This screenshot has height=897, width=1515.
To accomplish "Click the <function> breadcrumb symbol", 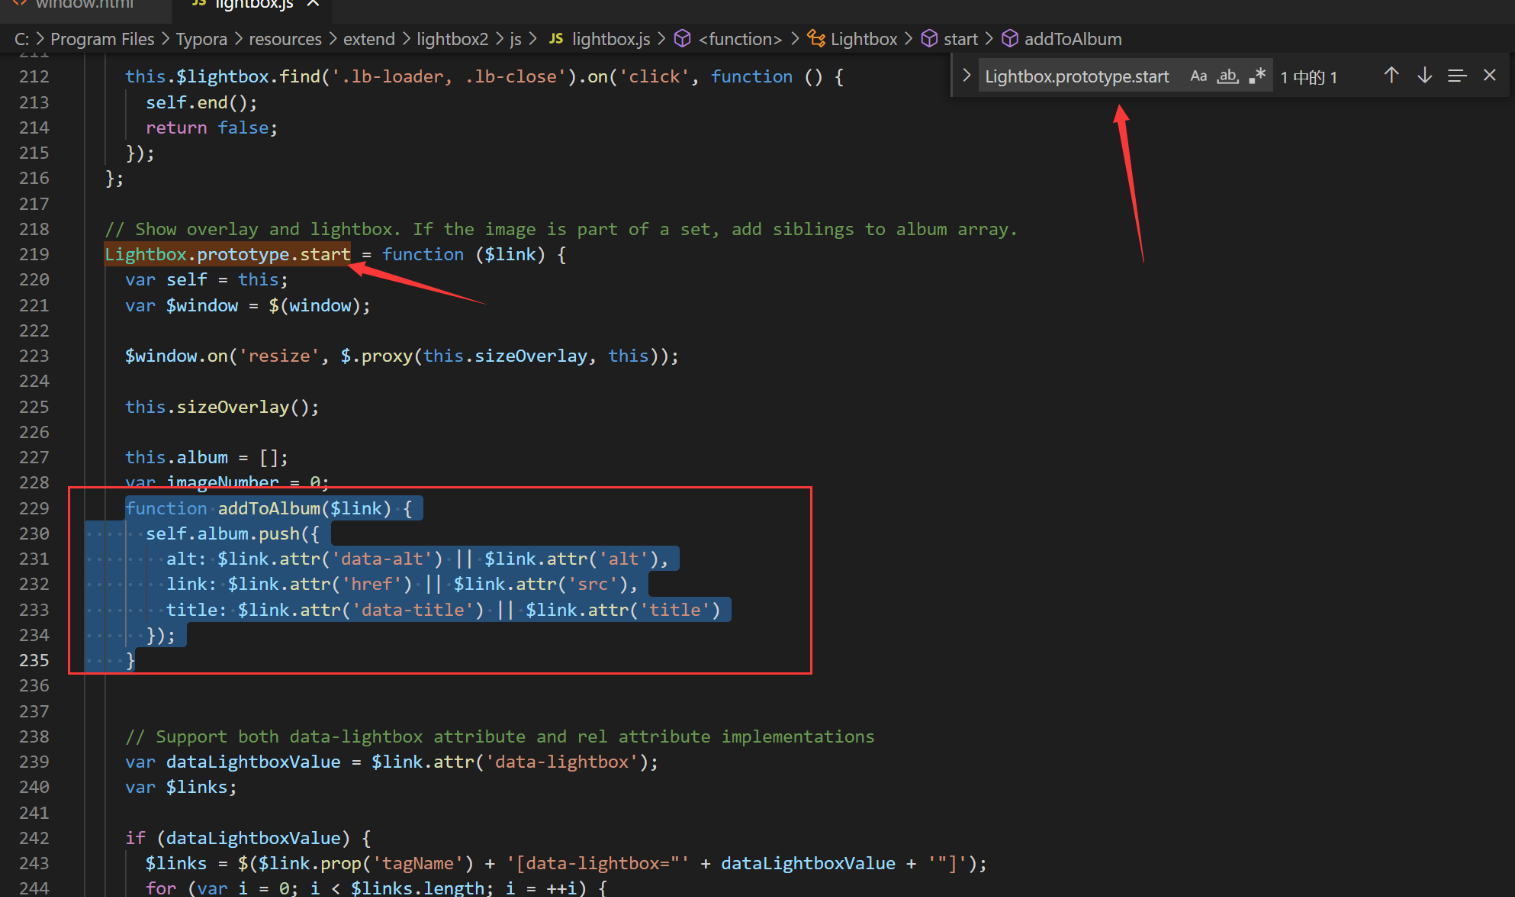I will (x=728, y=39).
